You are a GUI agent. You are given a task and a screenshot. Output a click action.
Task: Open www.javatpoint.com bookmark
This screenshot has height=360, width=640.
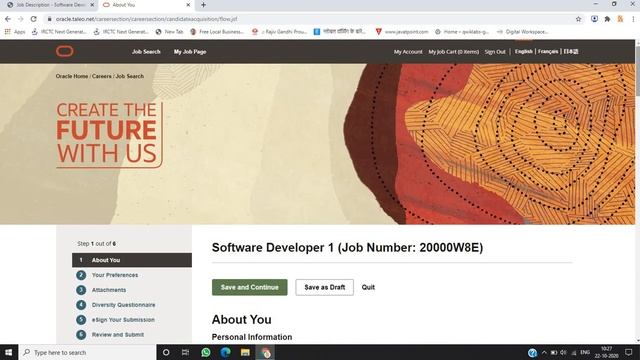pos(402,31)
